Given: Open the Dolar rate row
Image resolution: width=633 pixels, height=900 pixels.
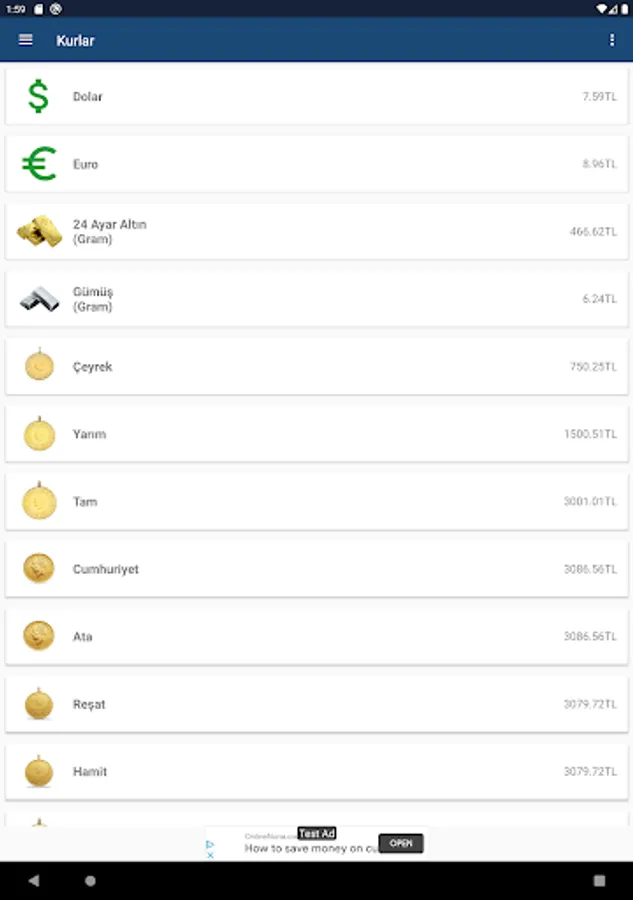Looking at the screenshot, I should coord(317,96).
